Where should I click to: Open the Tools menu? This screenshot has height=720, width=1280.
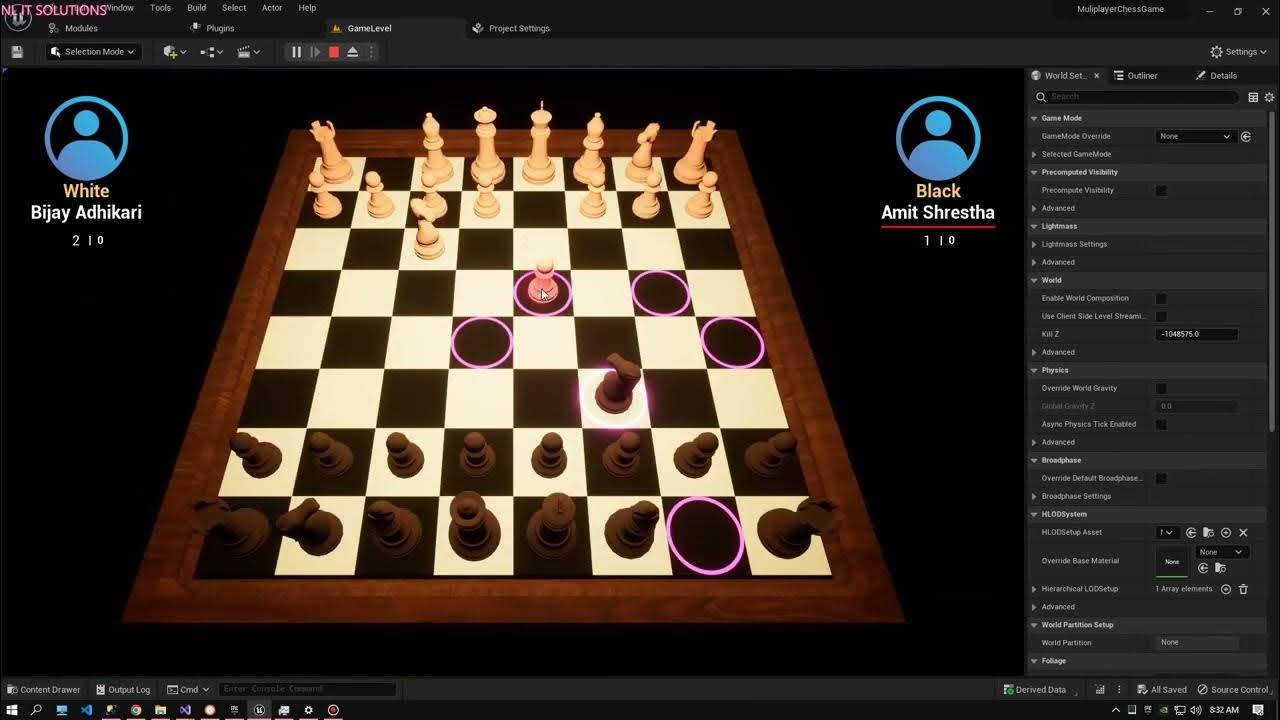[x=160, y=8]
